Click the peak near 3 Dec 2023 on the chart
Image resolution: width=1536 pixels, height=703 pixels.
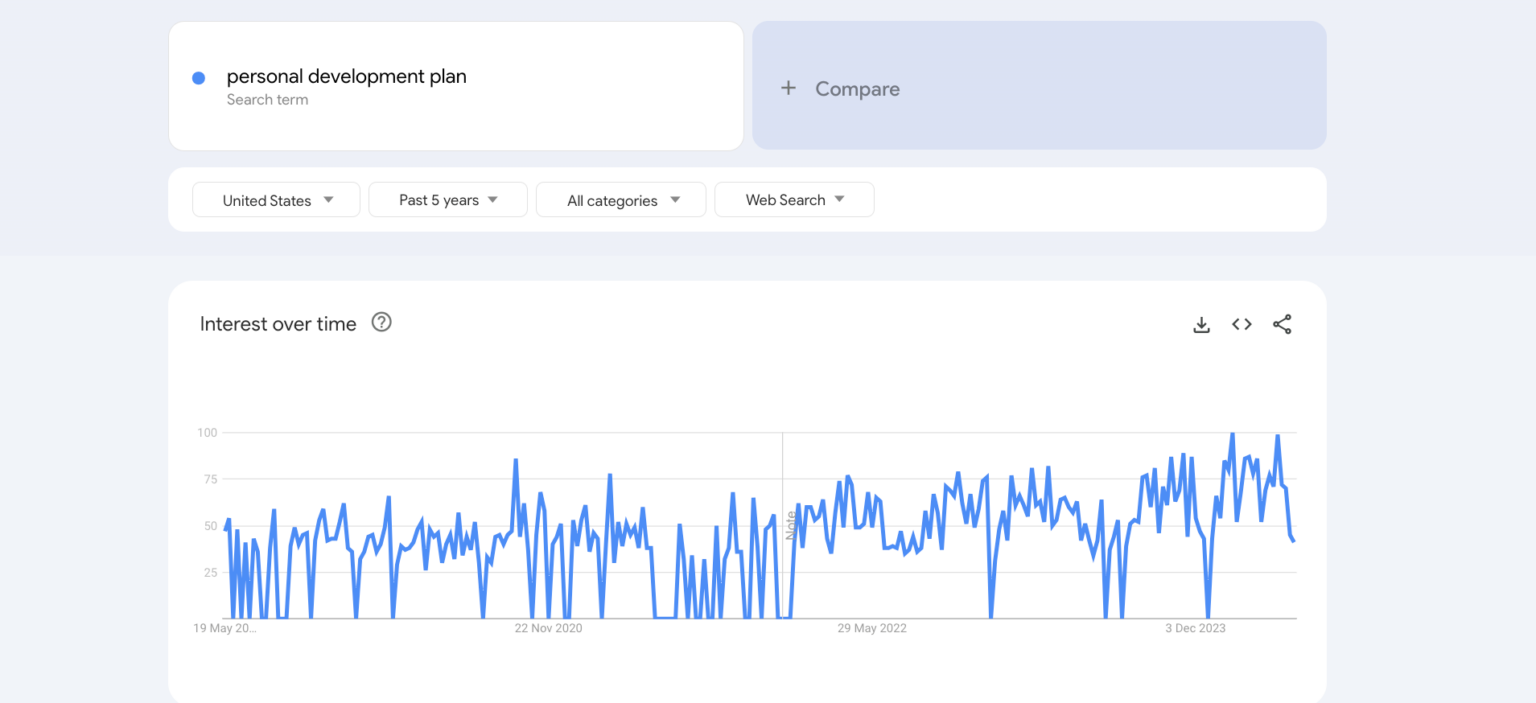(x=1232, y=435)
